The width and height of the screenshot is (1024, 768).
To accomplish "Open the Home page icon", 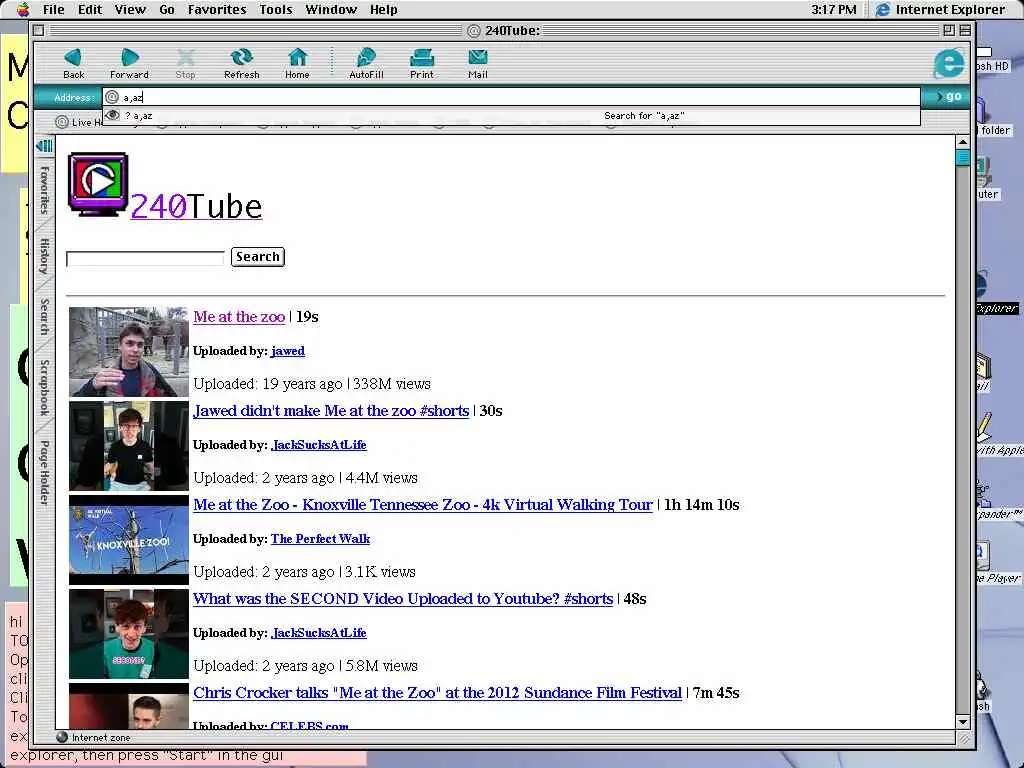I will tap(297, 63).
